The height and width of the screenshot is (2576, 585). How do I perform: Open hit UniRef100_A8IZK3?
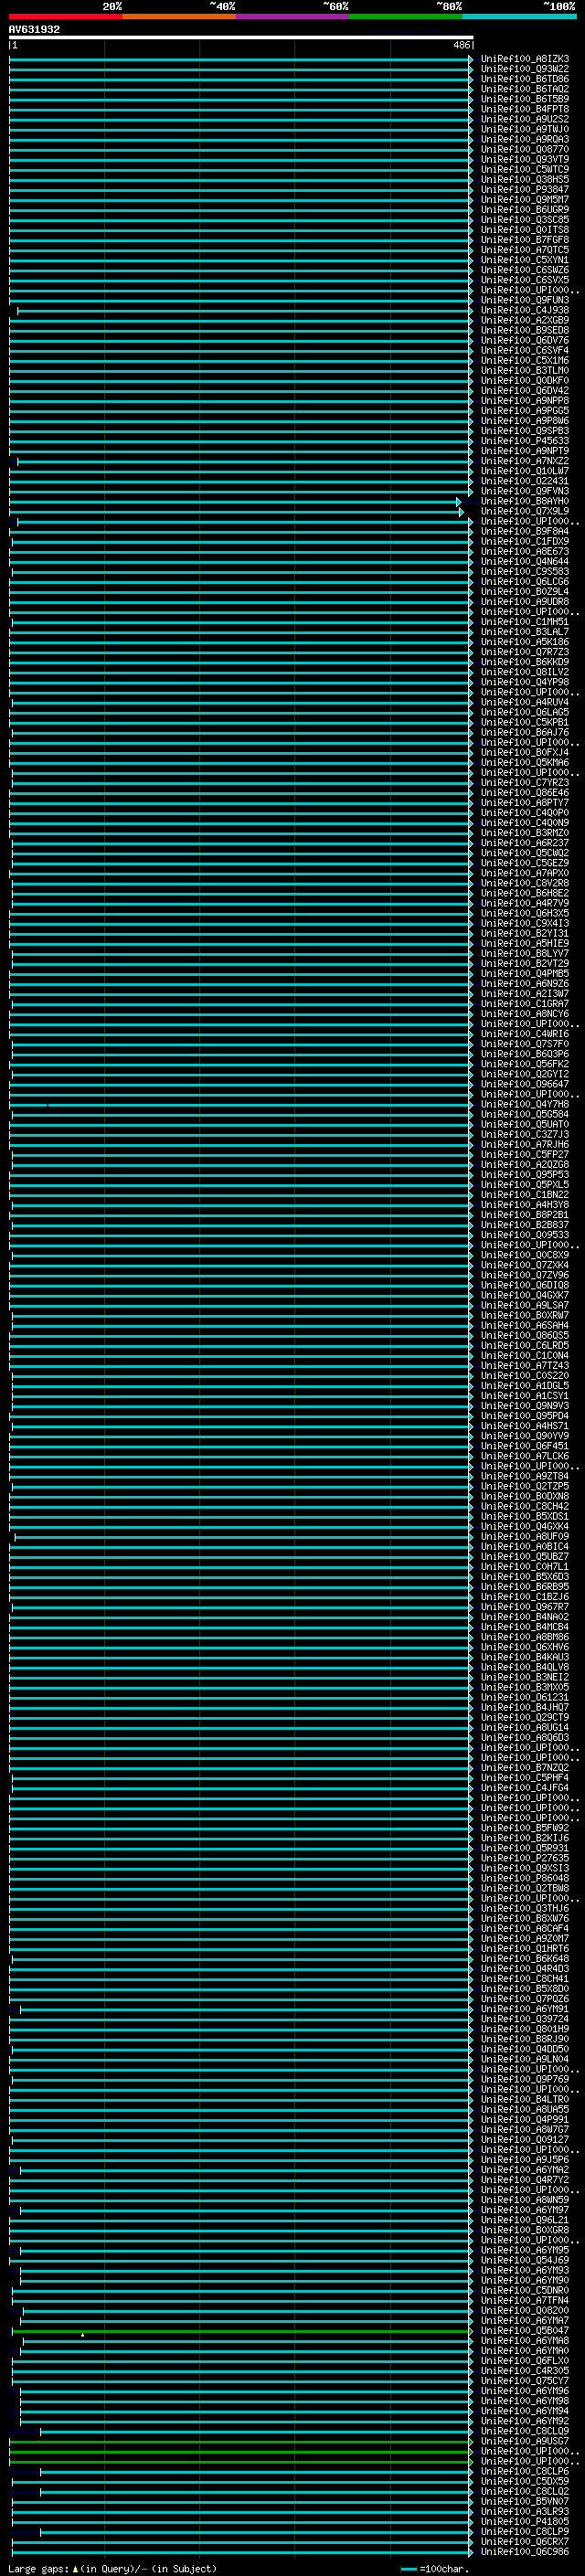pyautogui.click(x=525, y=59)
